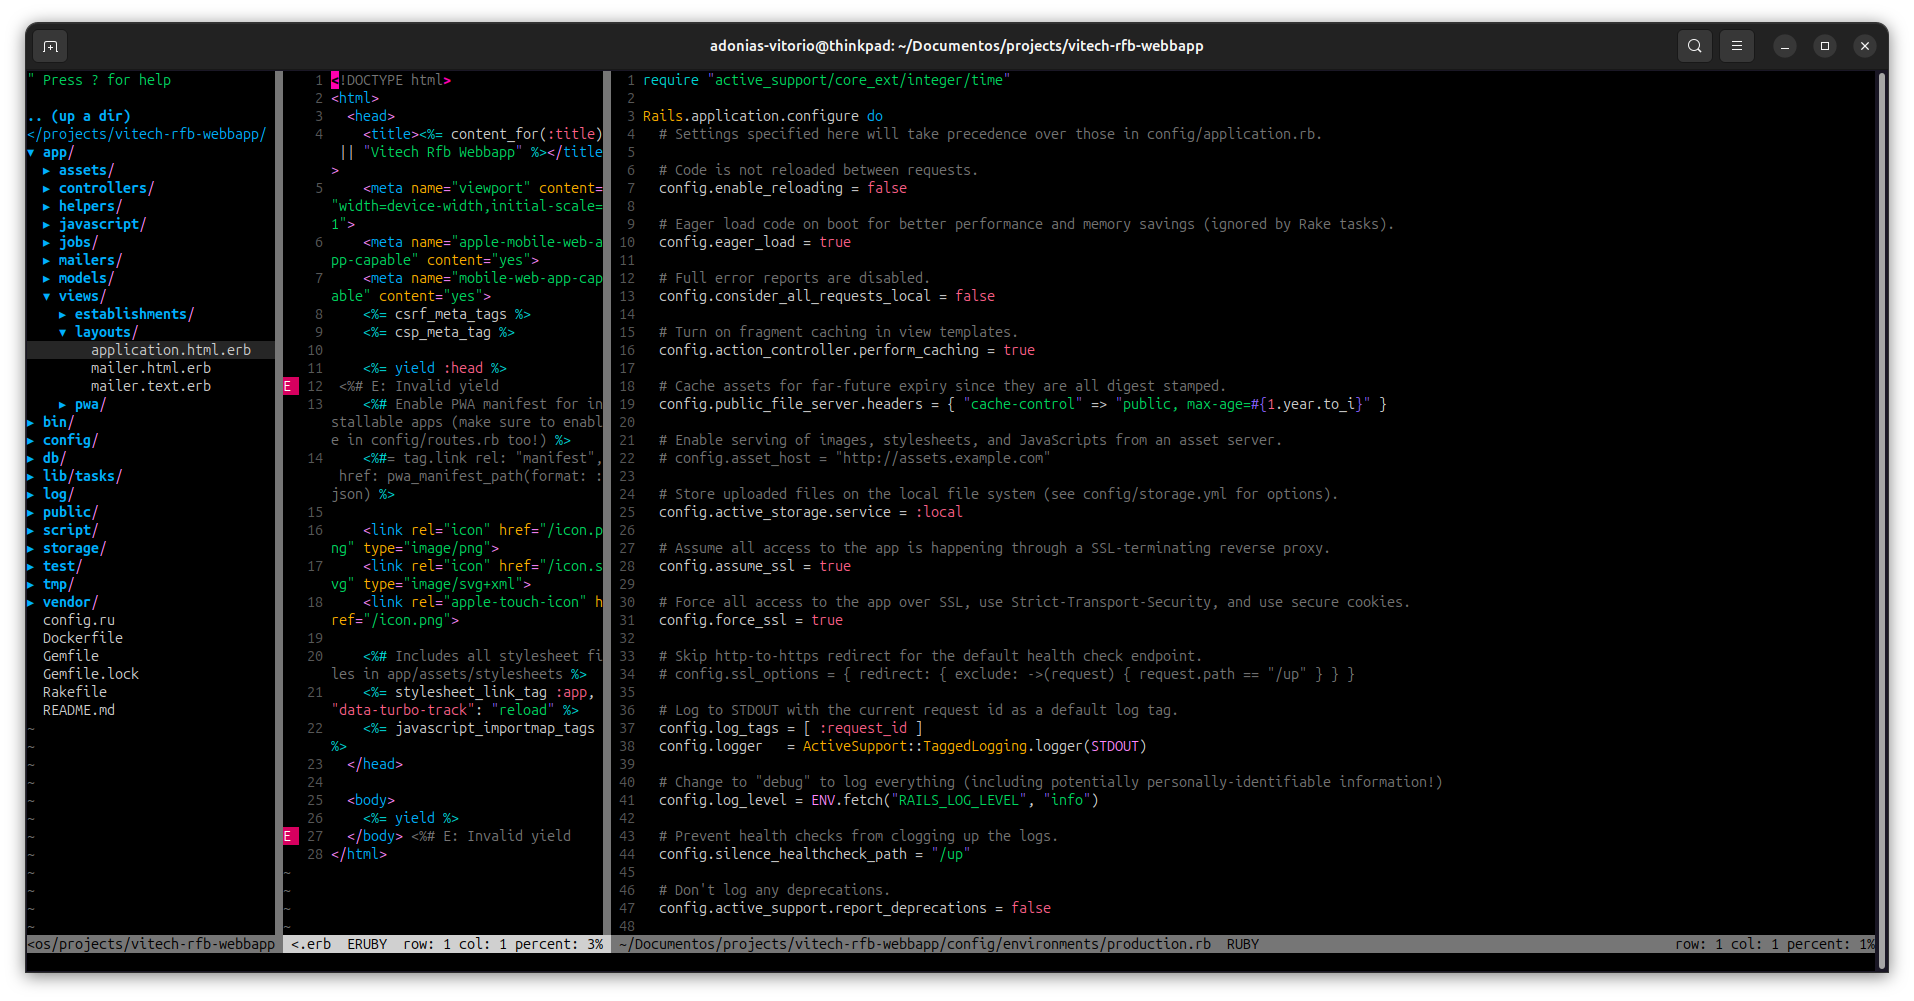
Task: Open the Gemfile from the explorer
Action: point(70,655)
